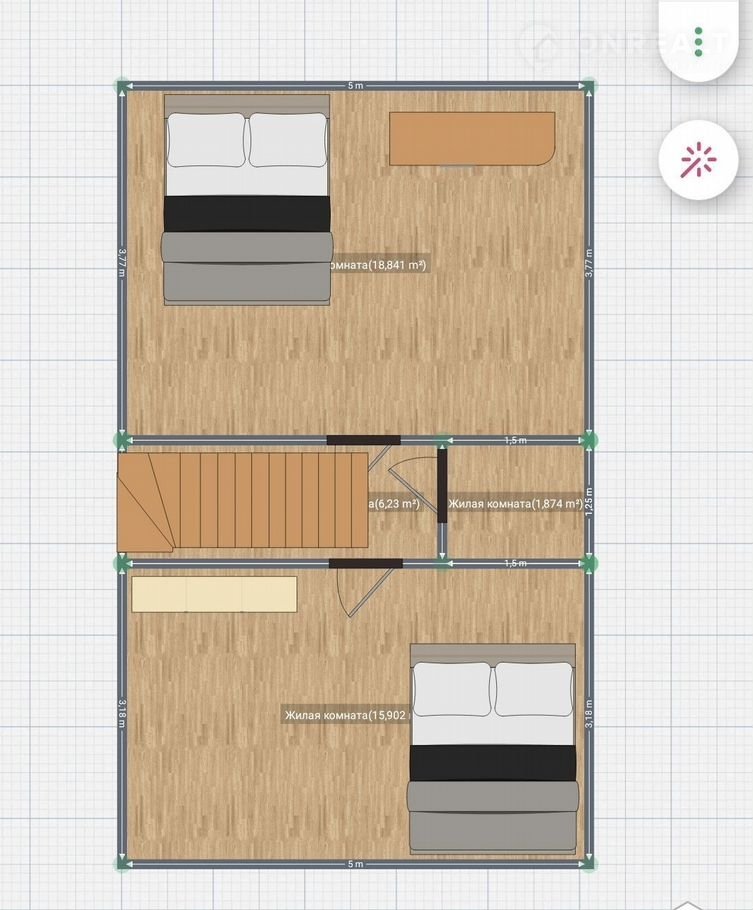Image resolution: width=753 pixels, height=910 pixels.
Task: Select the orange desk in upper room
Action: [x=471, y=138]
